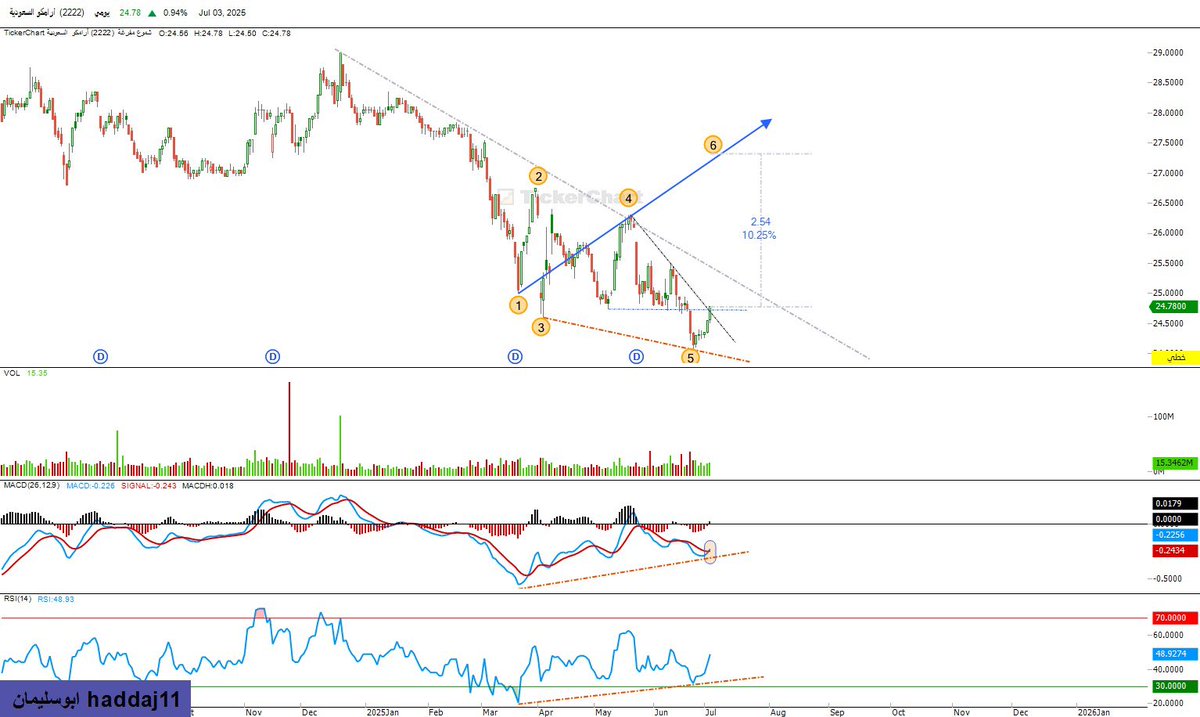Image resolution: width=1200 pixels, height=717 pixels.
Task: Click the 25.500 price axis label
Action: pos(1168,263)
